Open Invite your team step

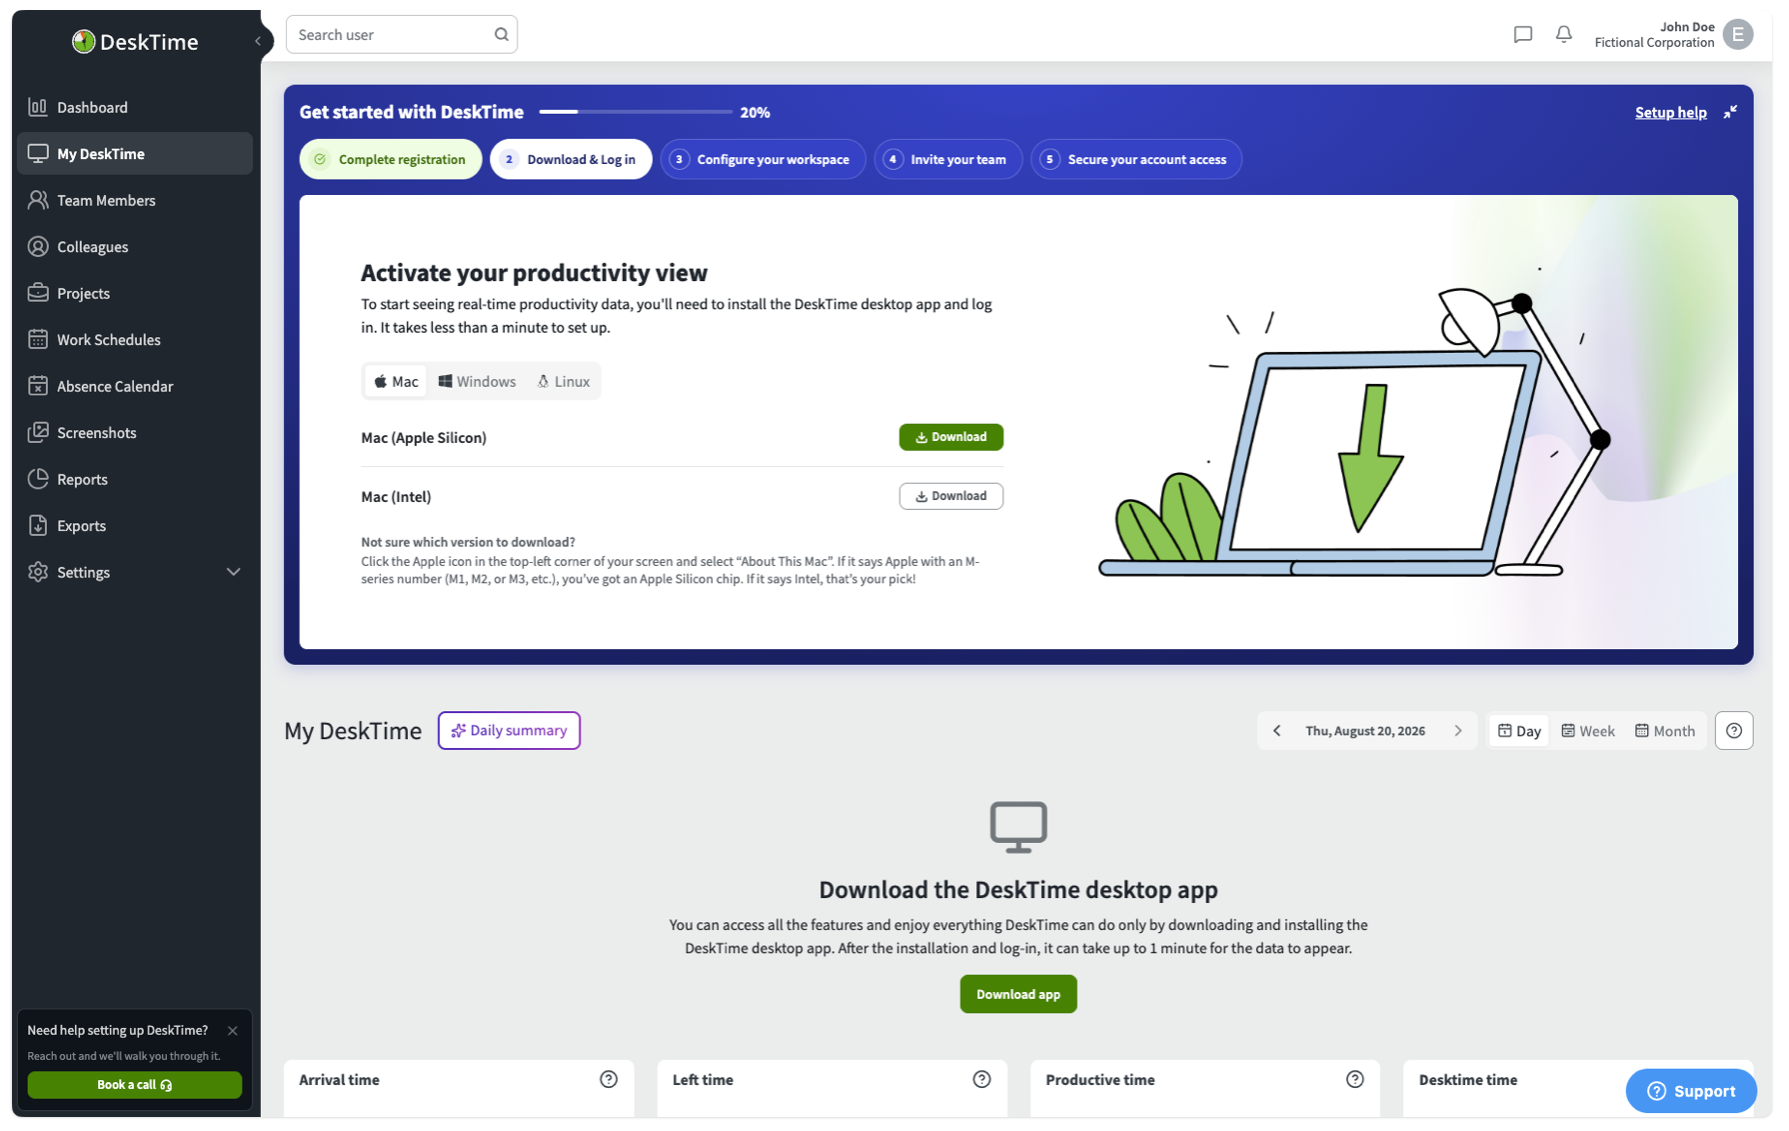click(947, 159)
